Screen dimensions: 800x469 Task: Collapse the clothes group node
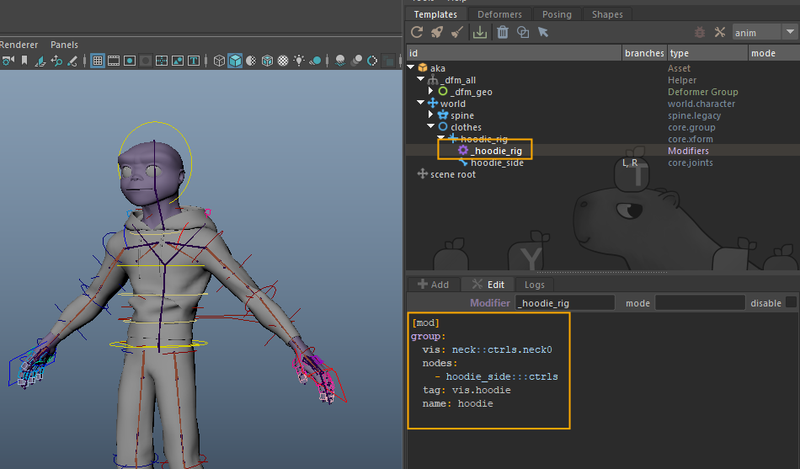point(430,127)
